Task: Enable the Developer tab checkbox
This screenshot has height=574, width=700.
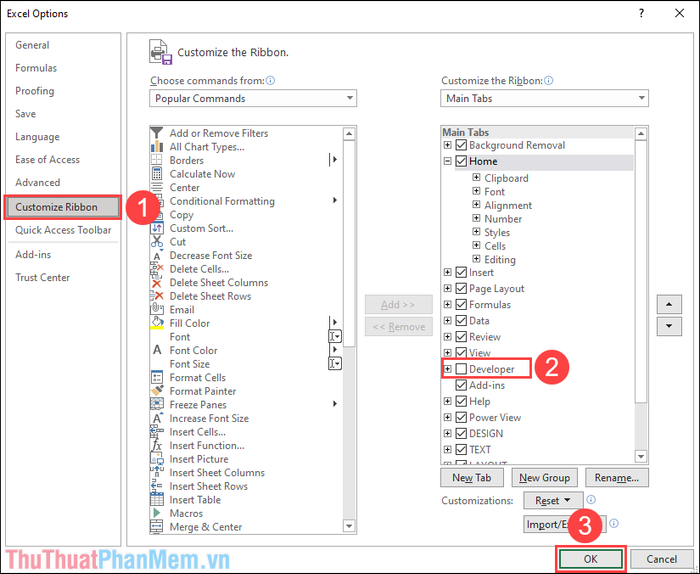Action: pyautogui.click(x=462, y=369)
